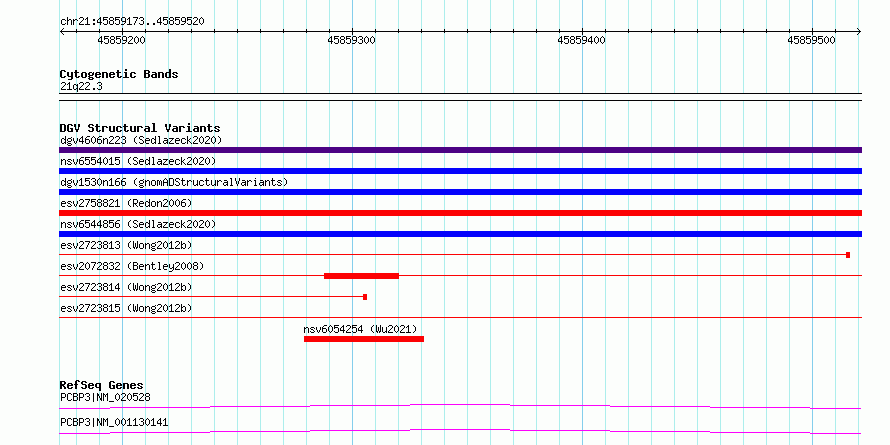
Task: Select the red nsv6054254 variant bar
Action: [x=364, y=339]
